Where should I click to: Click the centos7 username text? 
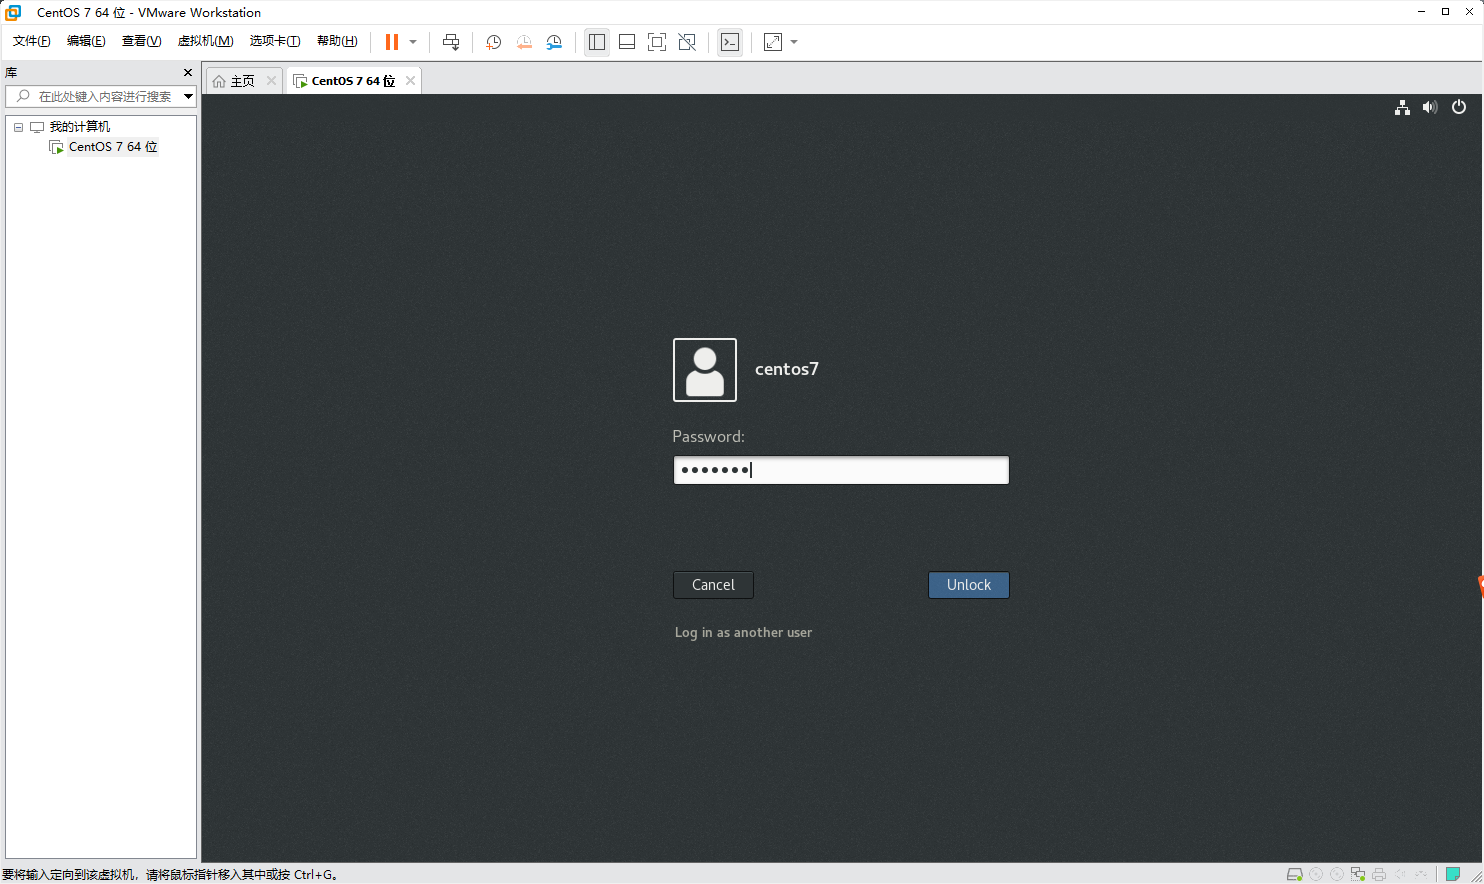[787, 369]
